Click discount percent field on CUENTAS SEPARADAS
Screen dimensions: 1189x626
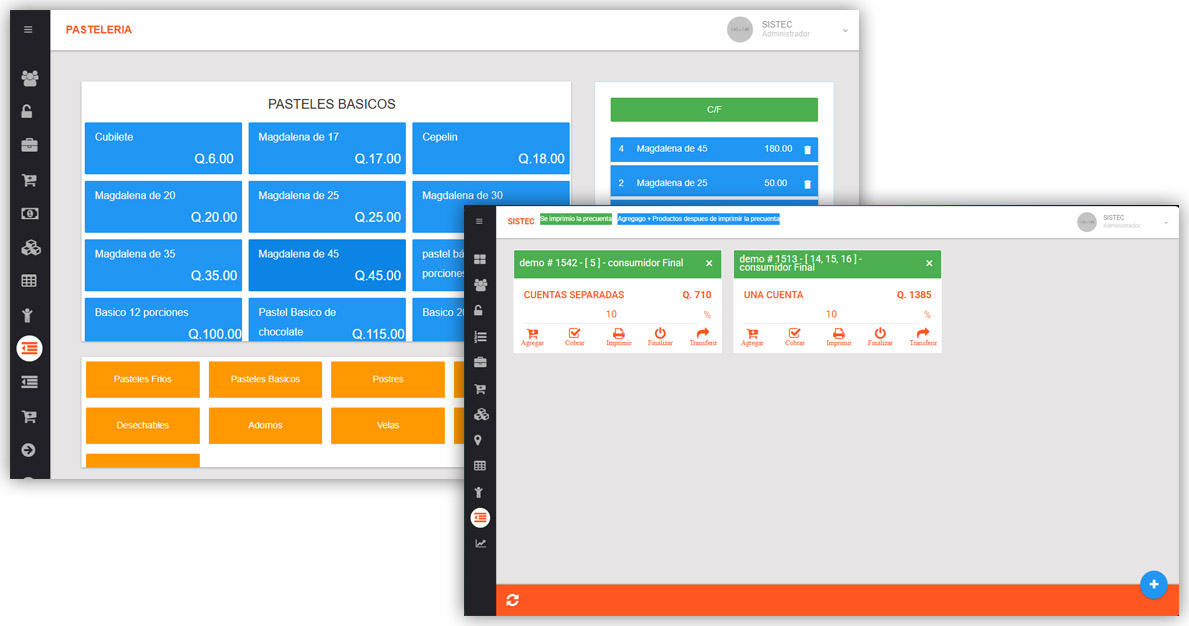coord(611,314)
